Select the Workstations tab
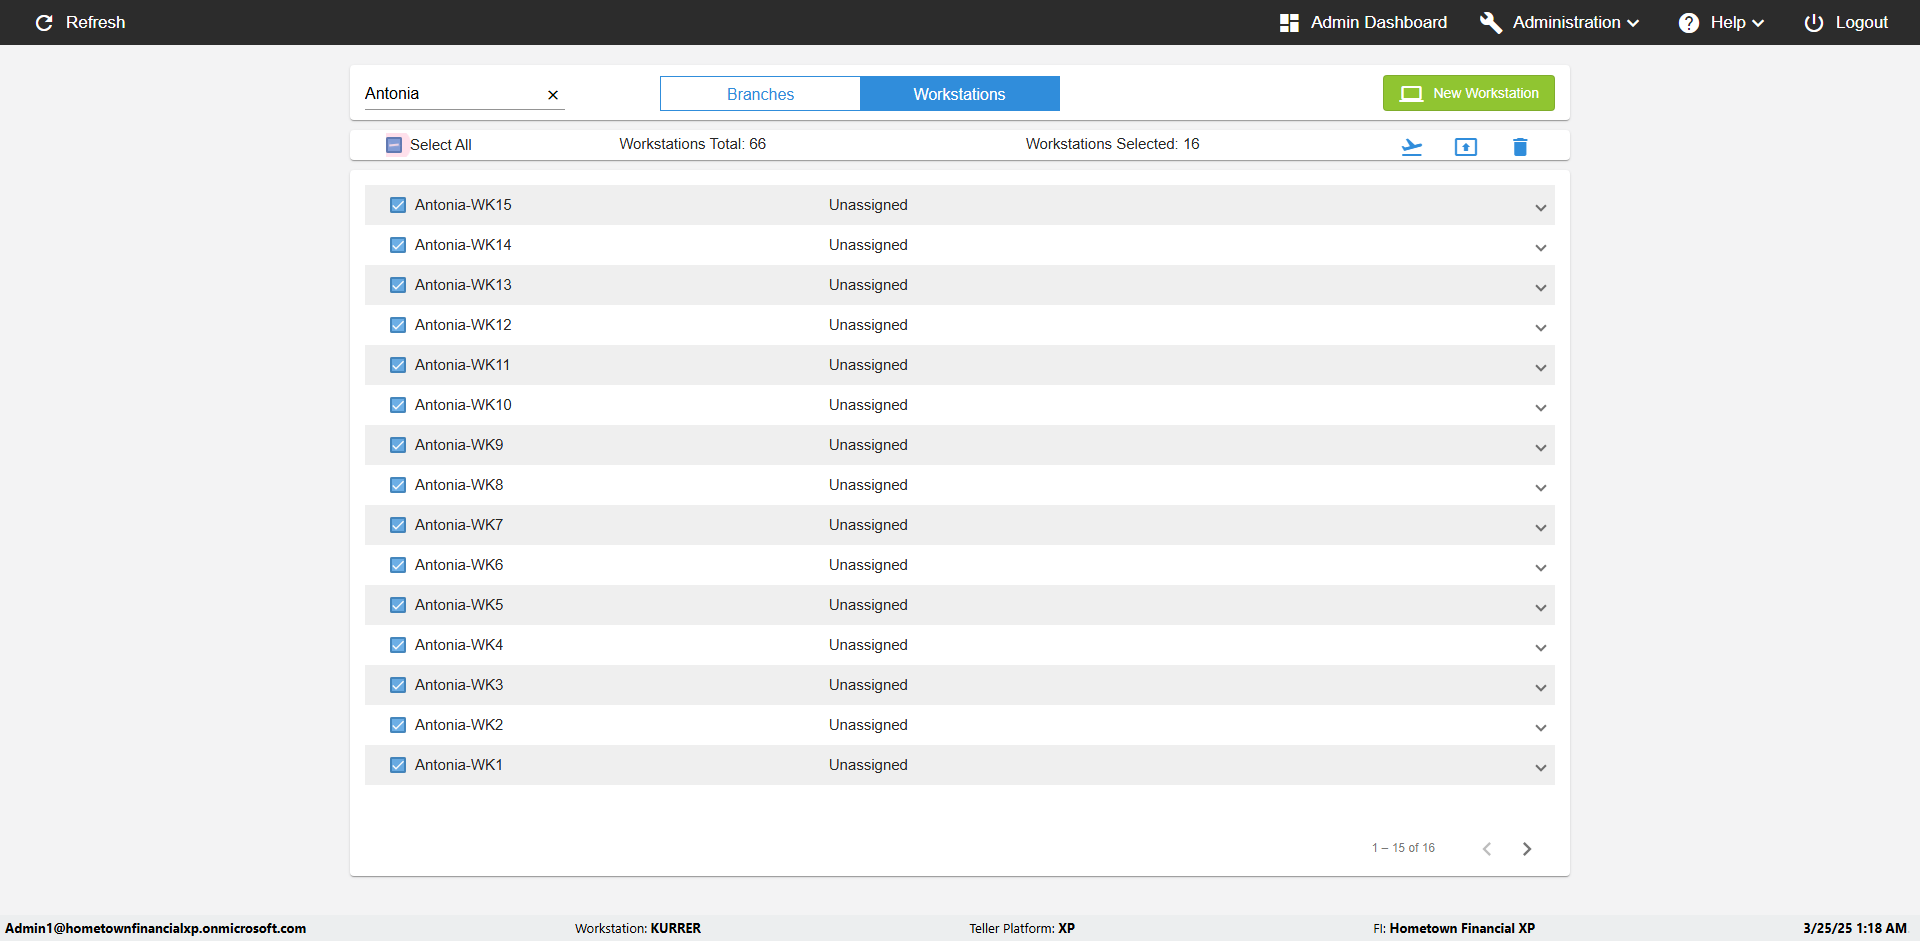 960,94
